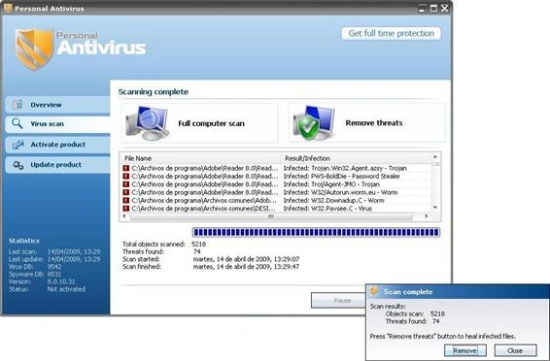The image size is (550, 361).
Task: Click the Scanning complete heading
Action: click(x=153, y=92)
